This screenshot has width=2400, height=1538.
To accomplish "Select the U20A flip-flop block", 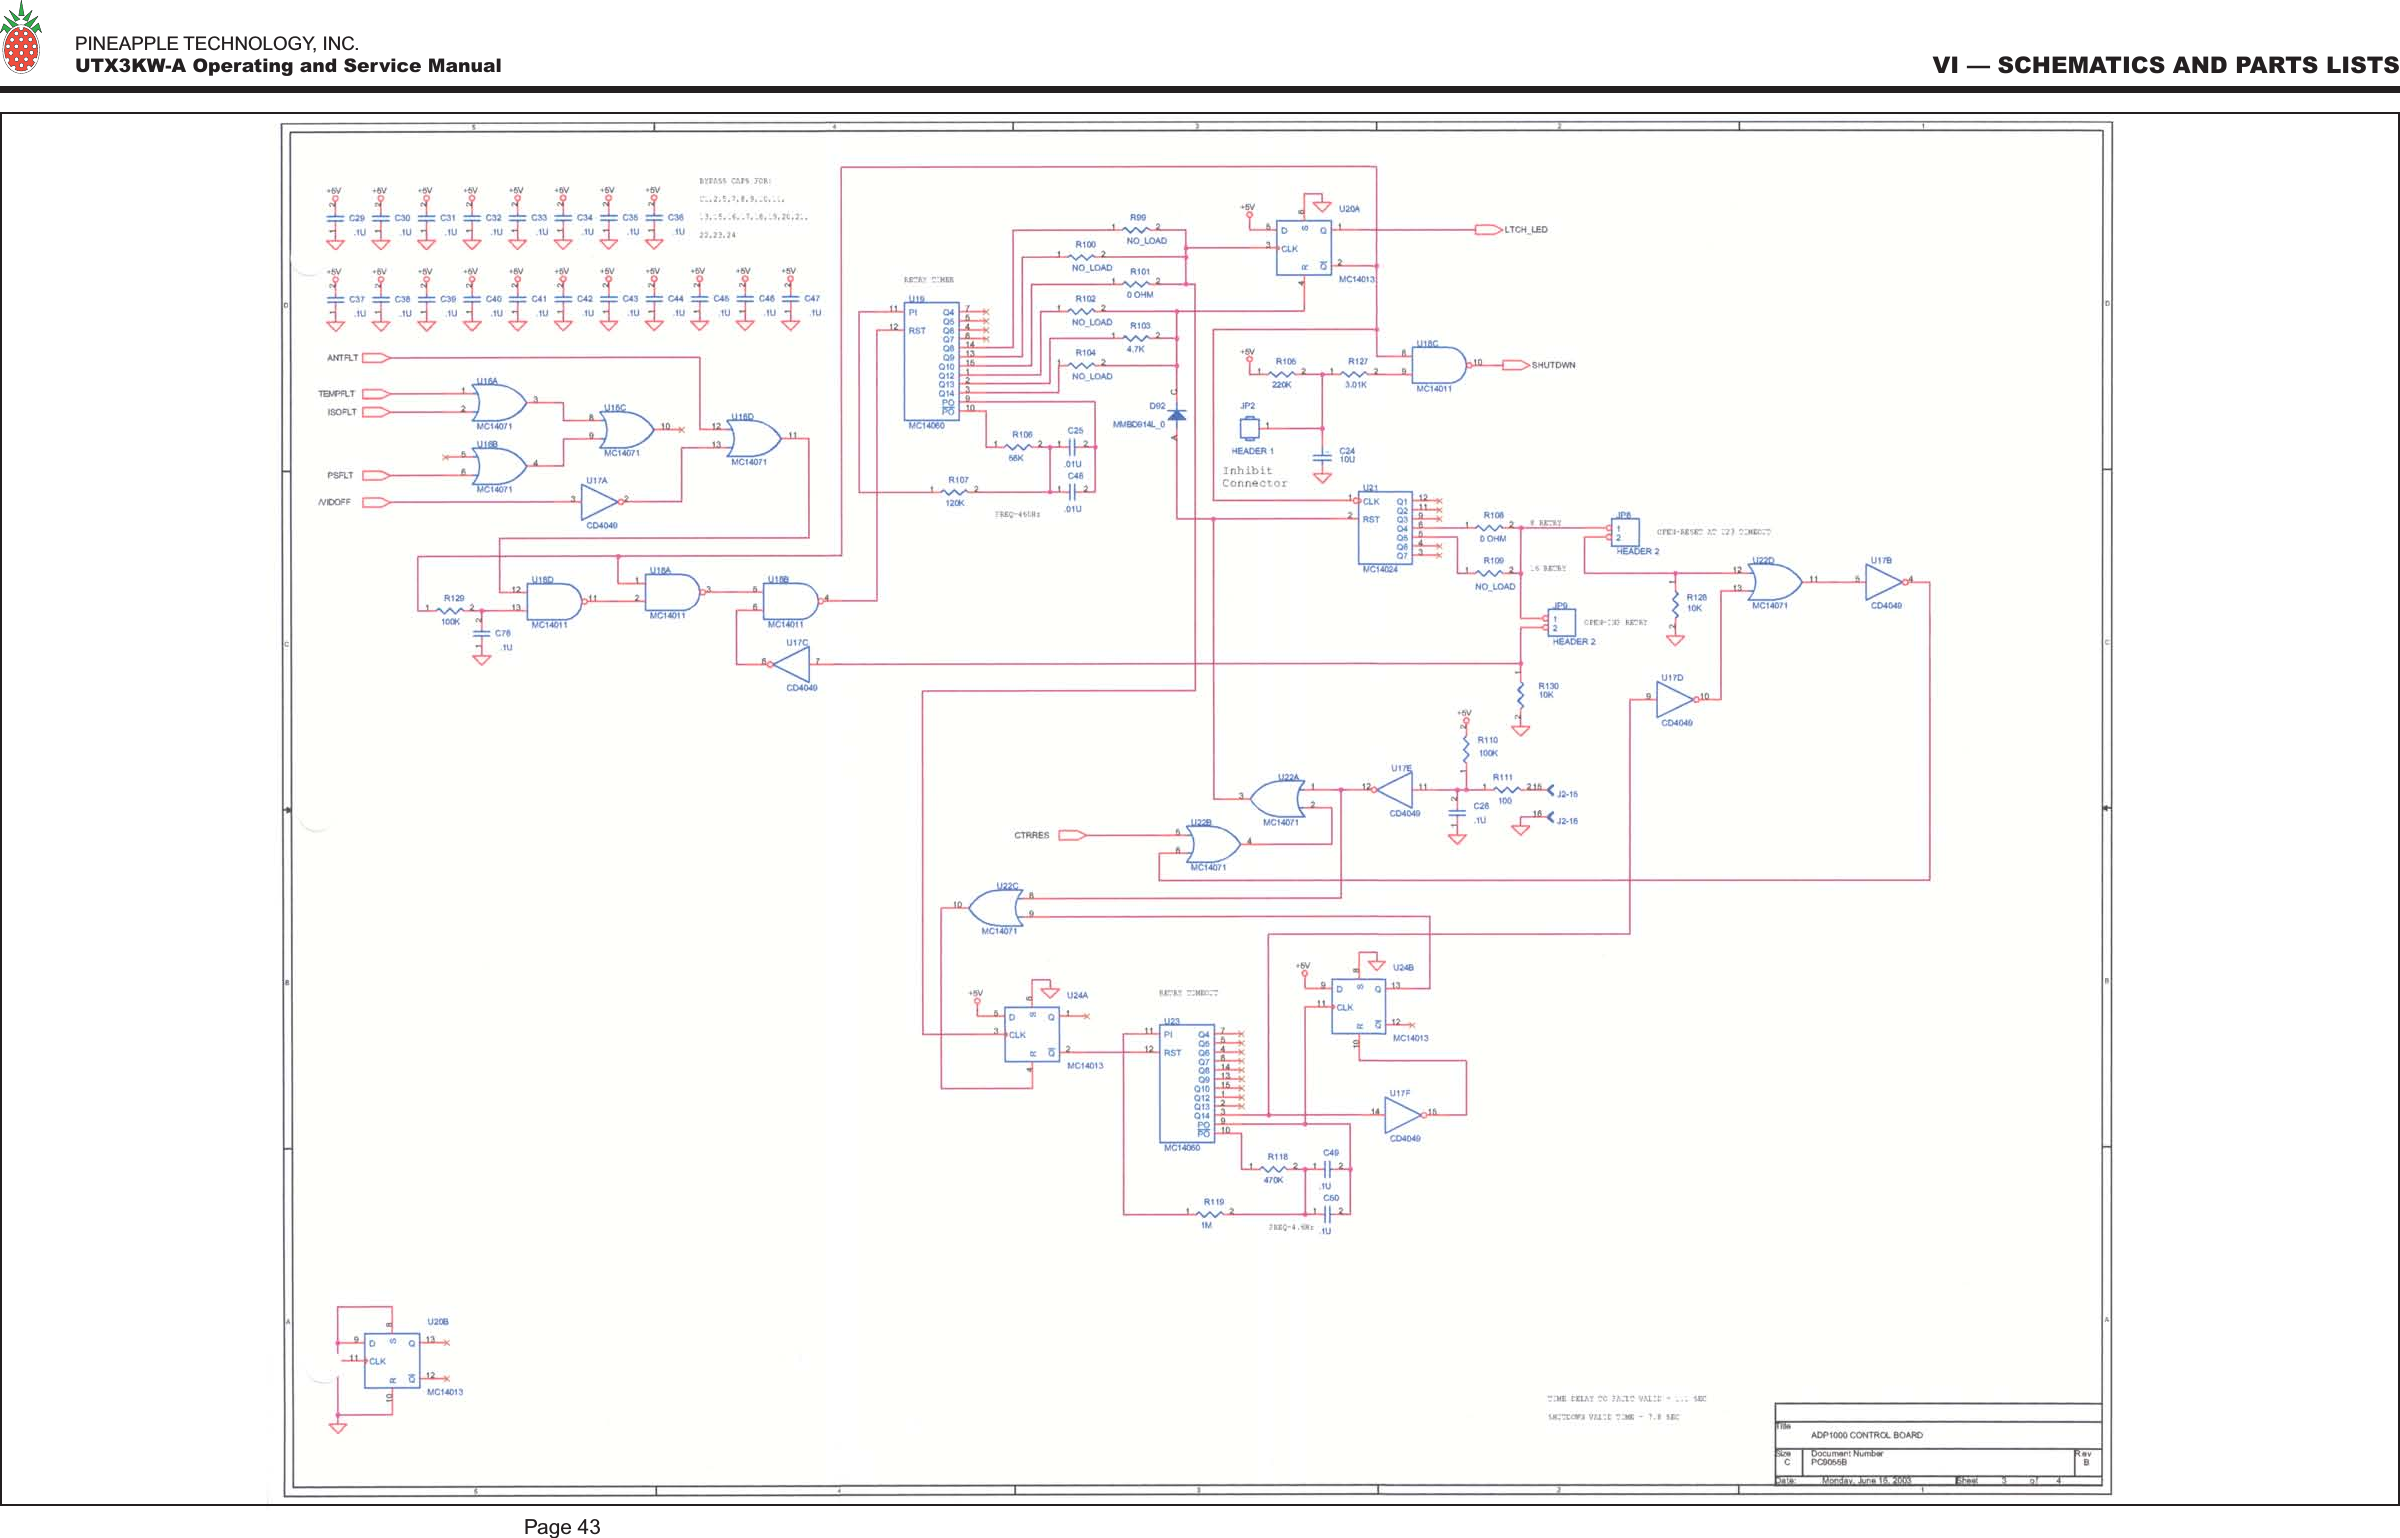I will pyautogui.click(x=1304, y=248).
